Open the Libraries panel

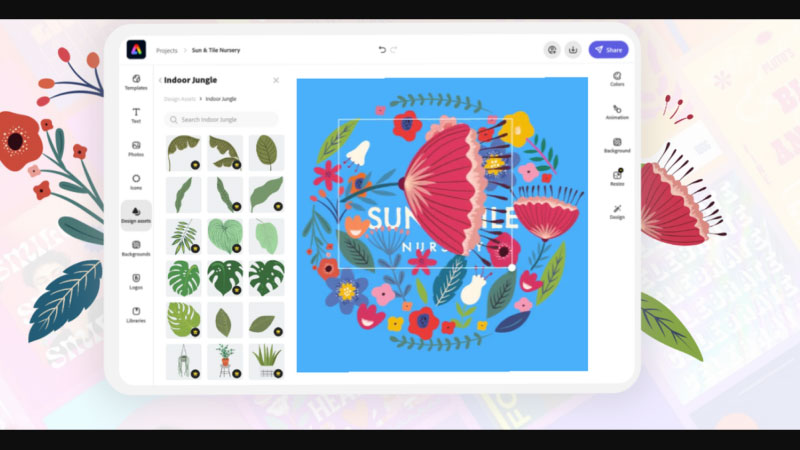[x=136, y=314]
